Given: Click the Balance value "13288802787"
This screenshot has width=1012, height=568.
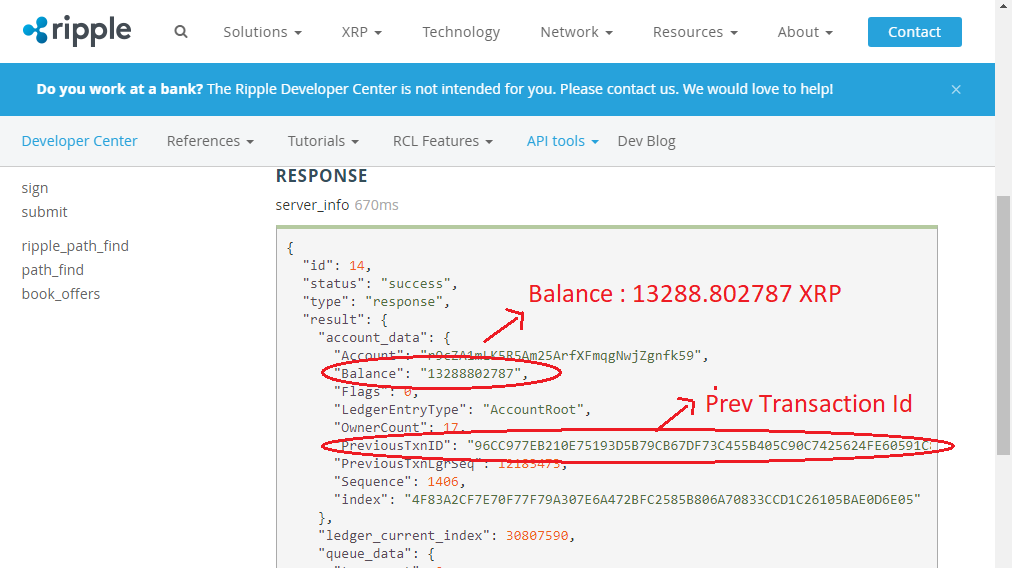Looking at the screenshot, I should coord(471,374).
